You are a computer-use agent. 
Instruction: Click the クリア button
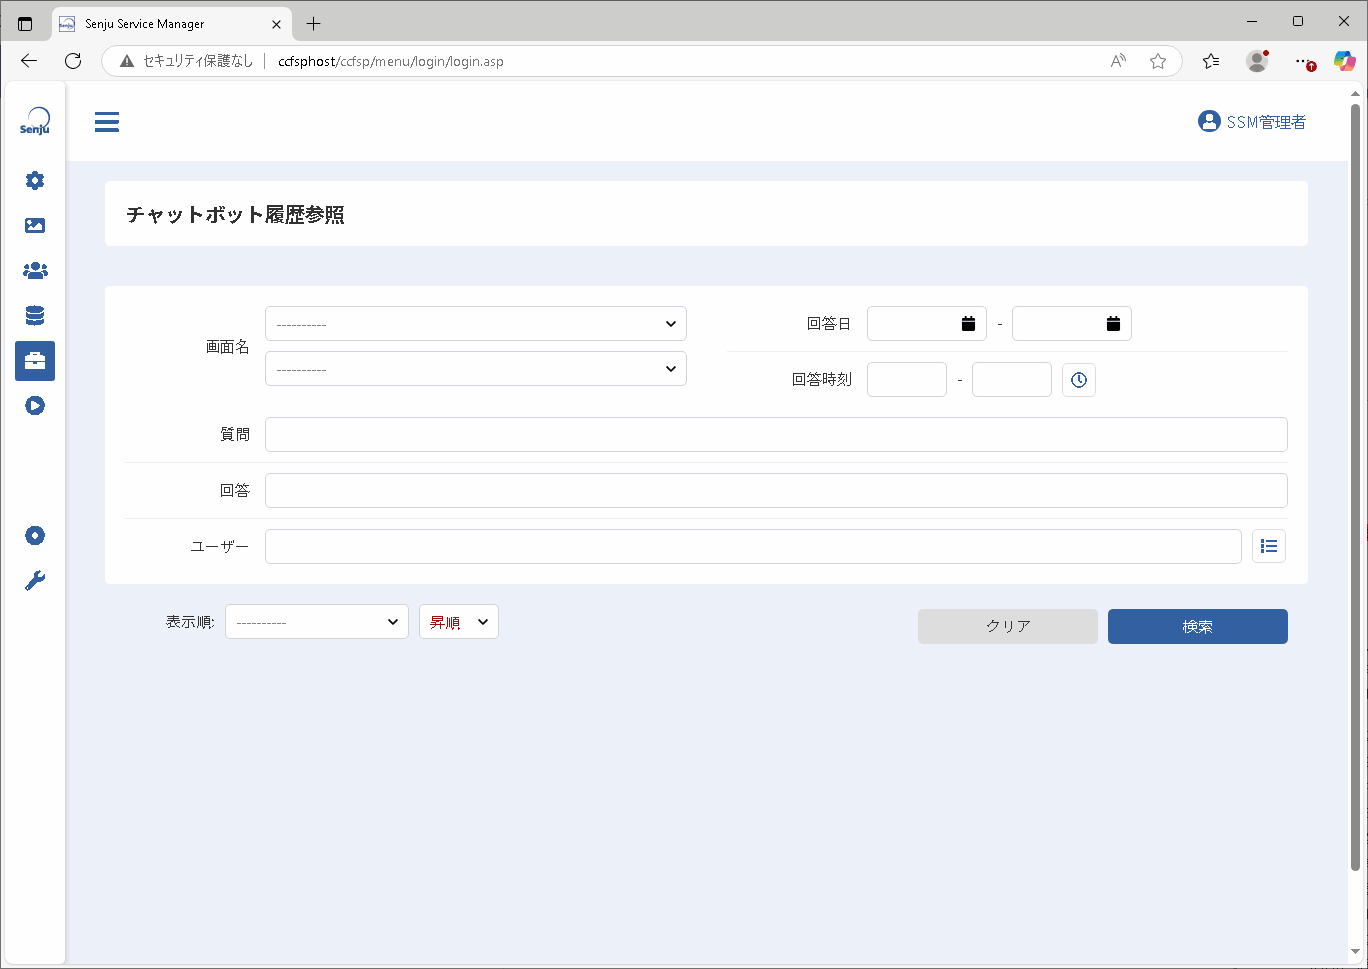coord(1008,626)
